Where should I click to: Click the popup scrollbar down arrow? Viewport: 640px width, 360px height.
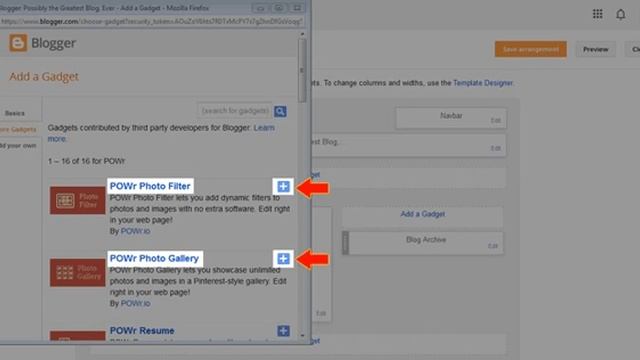click(x=302, y=336)
